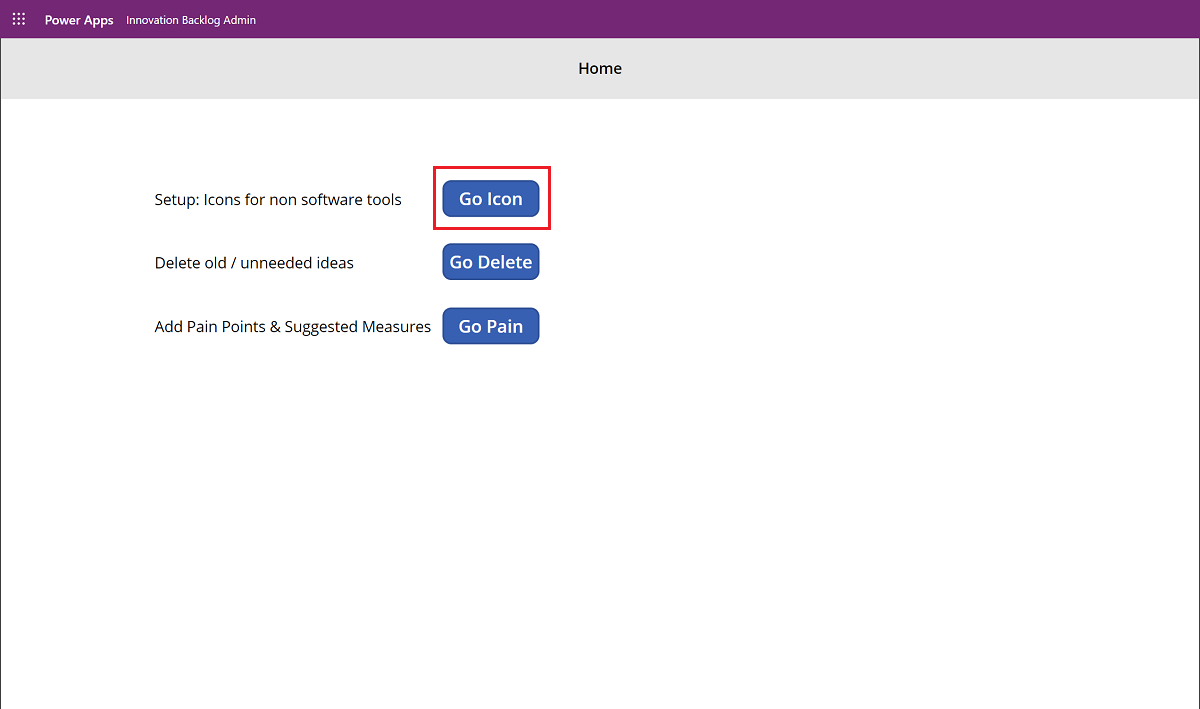The height and width of the screenshot is (709, 1200).
Task: Click the Setup: Icons for non software tools label
Action: pyautogui.click(x=277, y=199)
